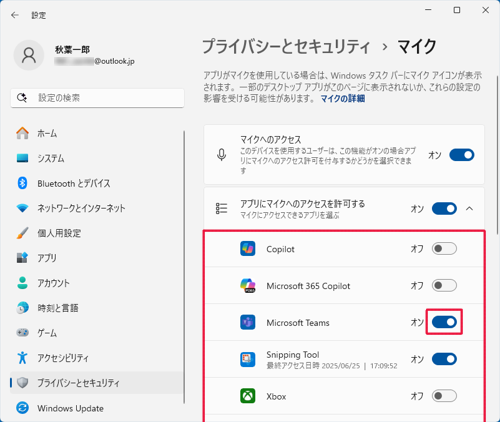Turn off the microphone access toggle
The width and height of the screenshot is (500, 422).
tap(462, 155)
